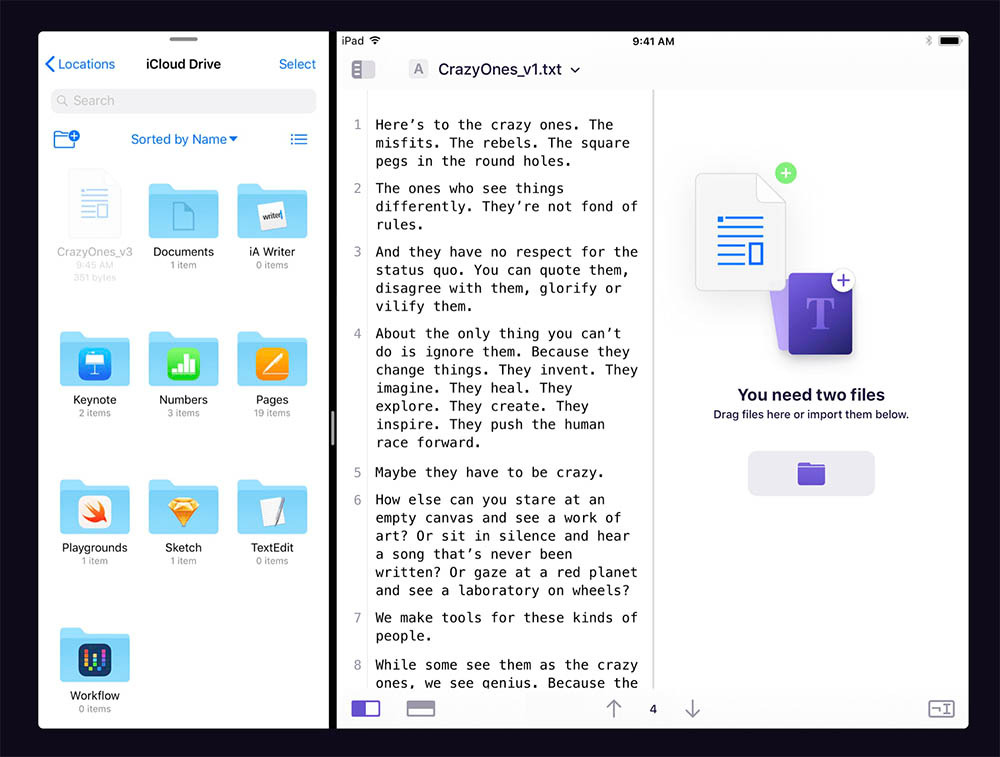Click the text wrap icon at bottom right
Screen dimensions: 1000x757
941,709
